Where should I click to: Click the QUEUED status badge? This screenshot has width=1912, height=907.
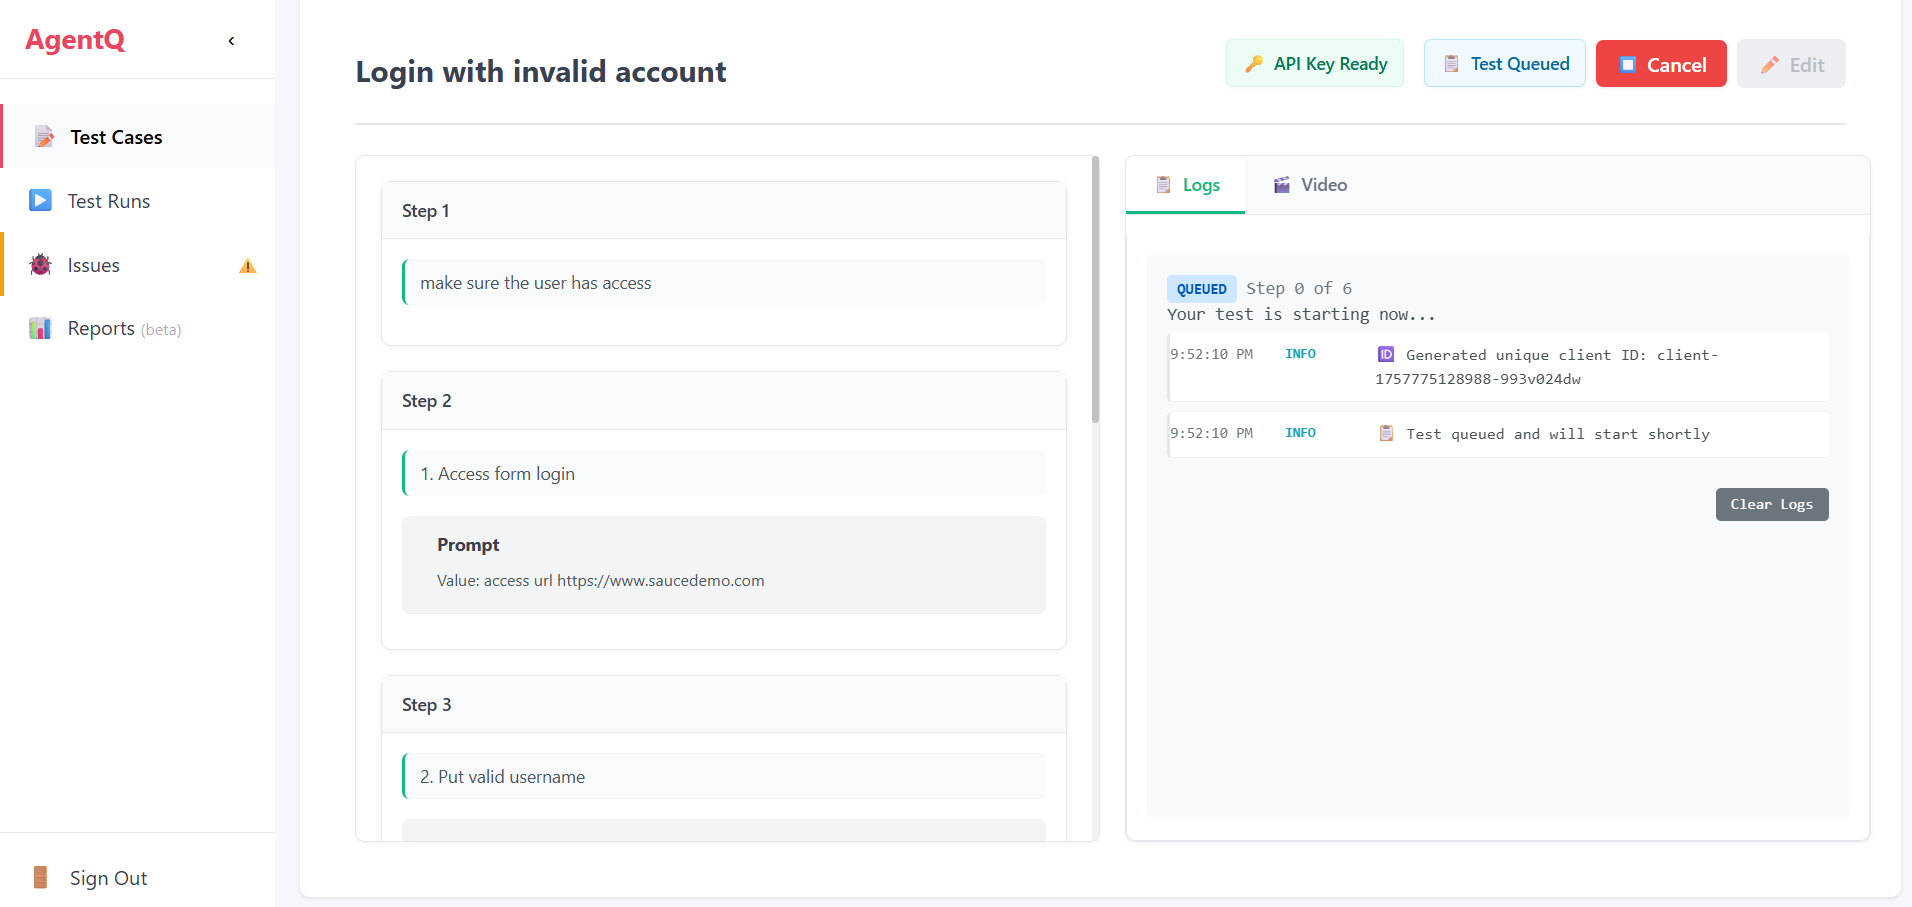click(x=1201, y=288)
